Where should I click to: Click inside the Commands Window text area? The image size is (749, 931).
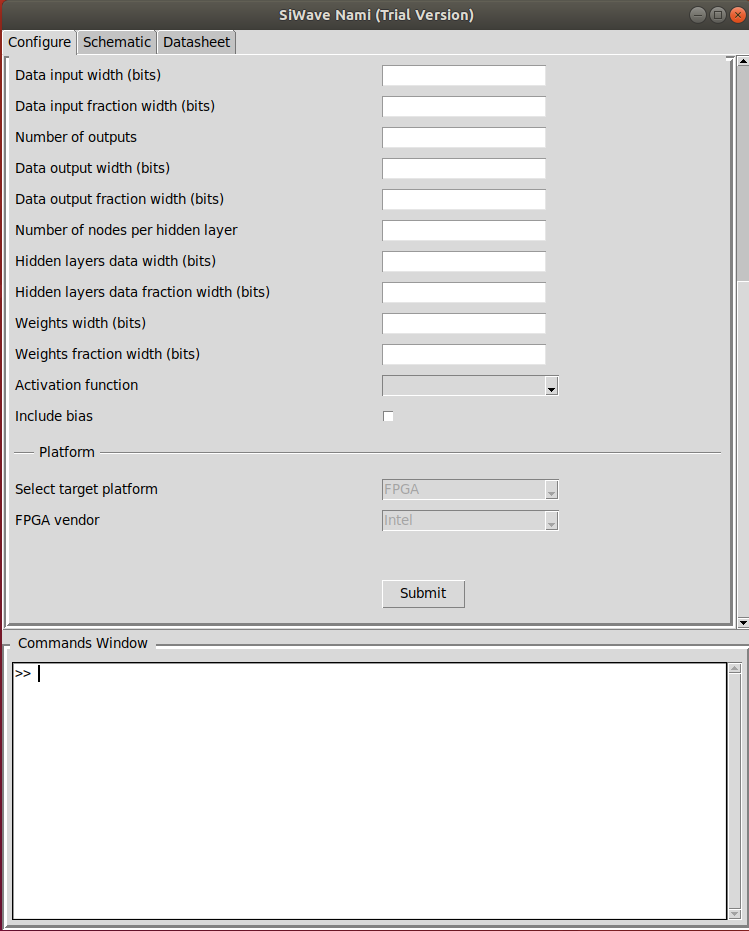click(x=370, y=790)
